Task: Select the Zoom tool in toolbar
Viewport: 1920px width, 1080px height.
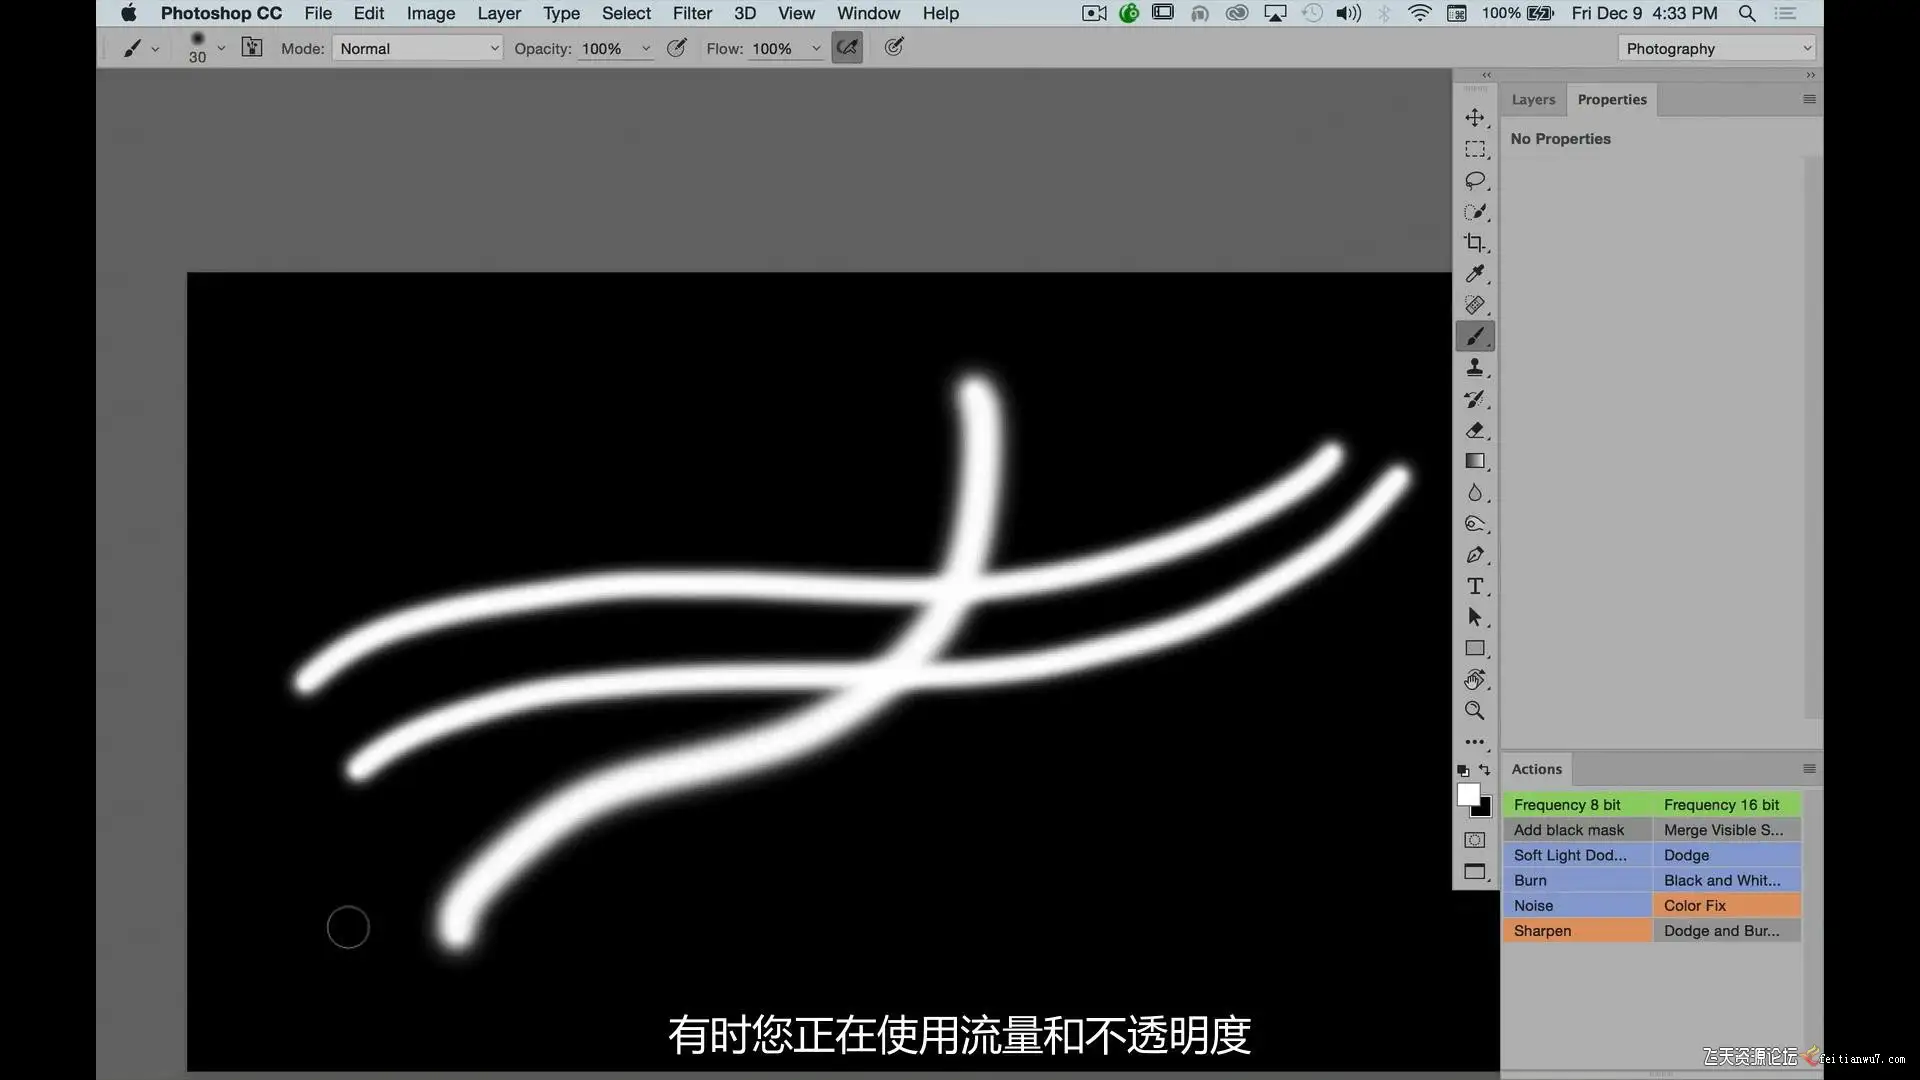Action: tap(1475, 711)
